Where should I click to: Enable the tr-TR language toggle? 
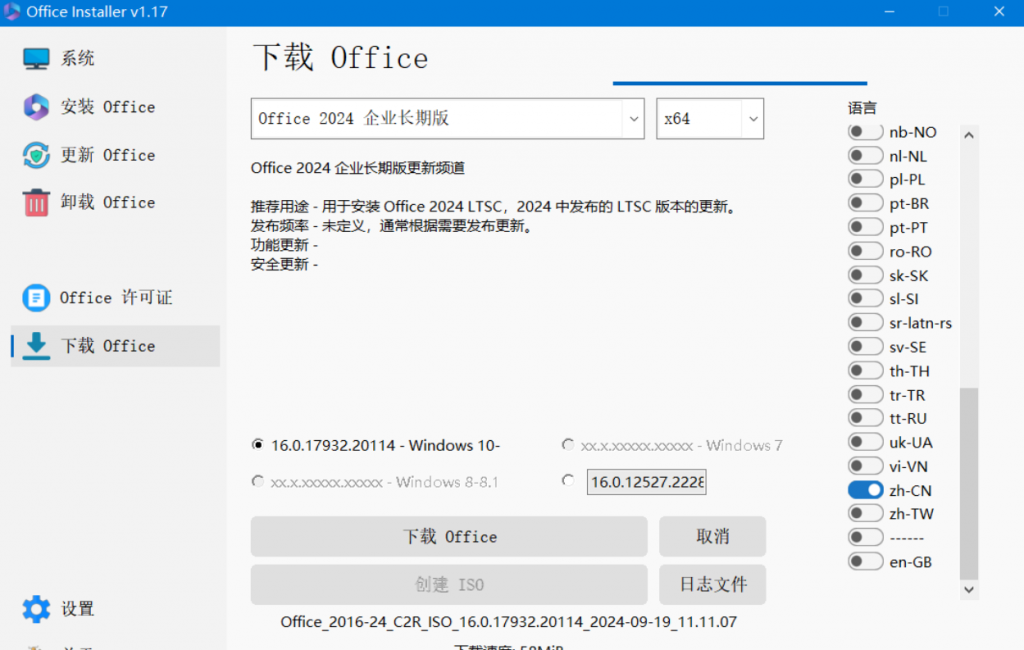(865, 395)
